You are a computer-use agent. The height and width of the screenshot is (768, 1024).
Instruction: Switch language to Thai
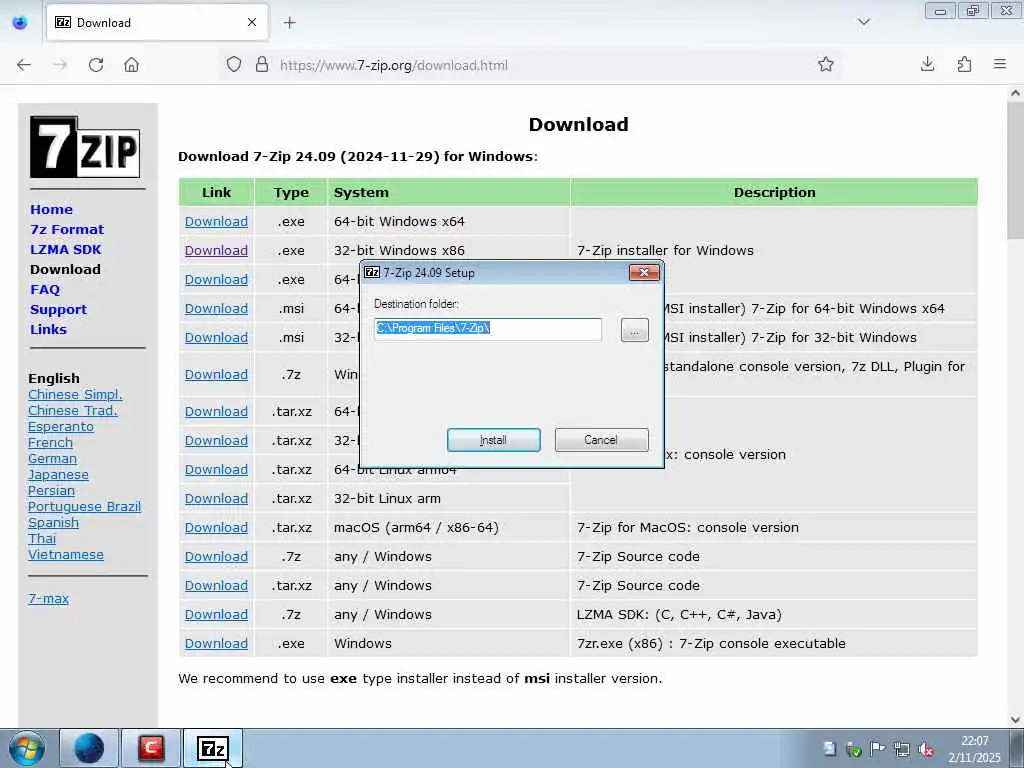(x=42, y=539)
